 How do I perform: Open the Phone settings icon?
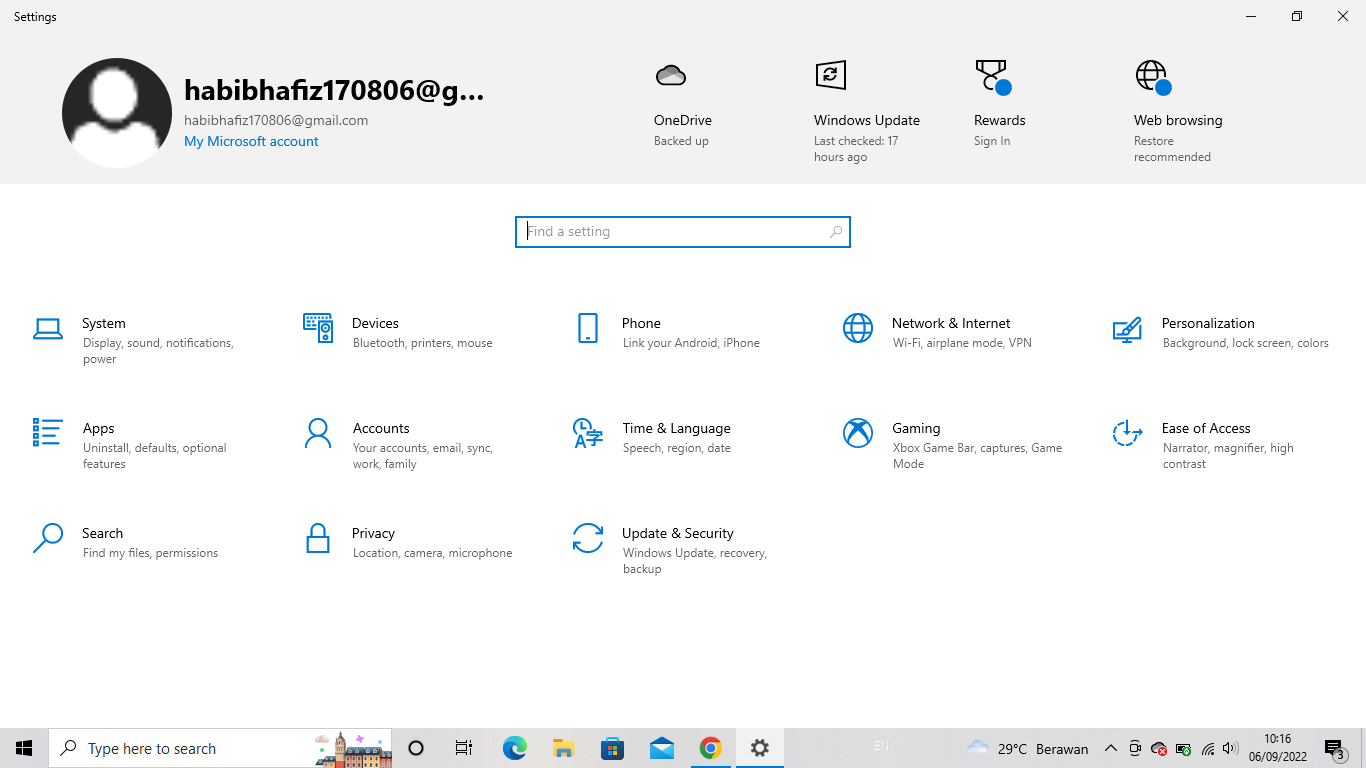coord(588,328)
